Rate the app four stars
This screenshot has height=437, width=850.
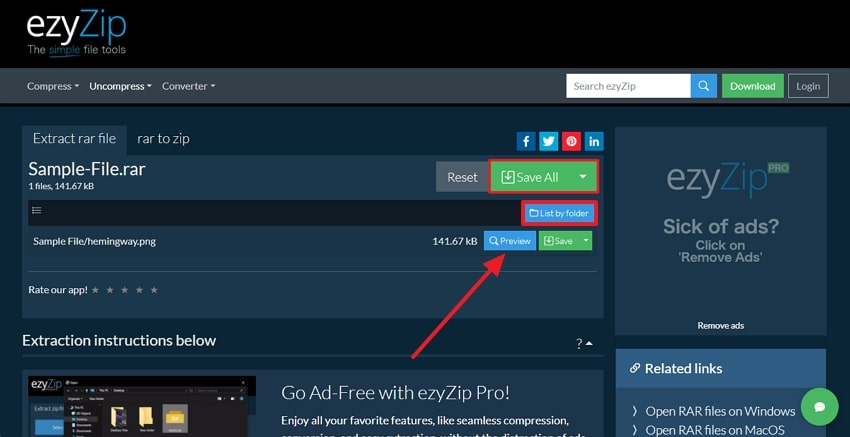139,290
